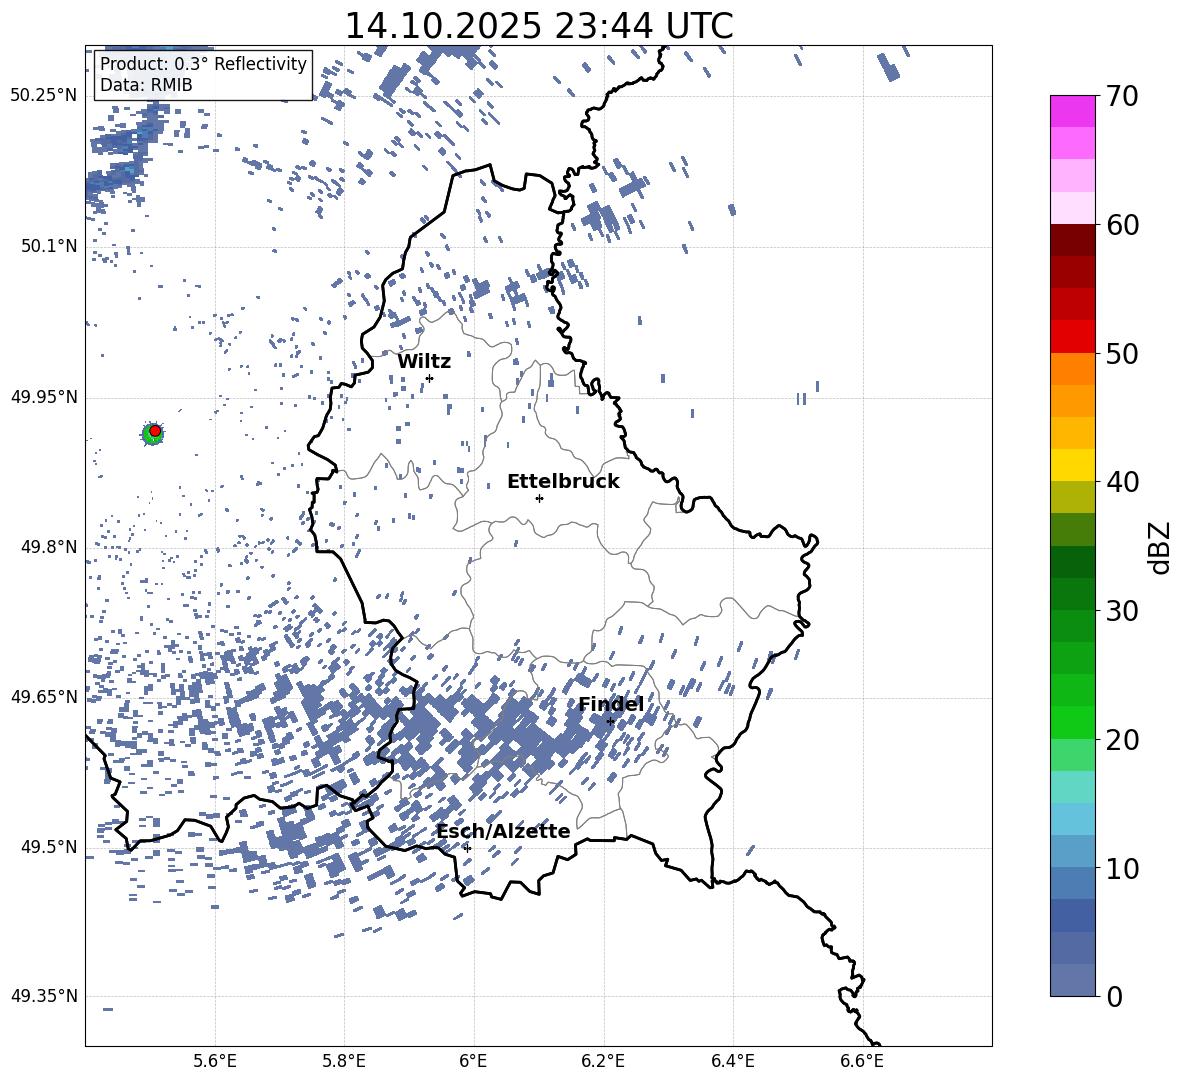Click the Wiltz station cross marker

(430, 378)
